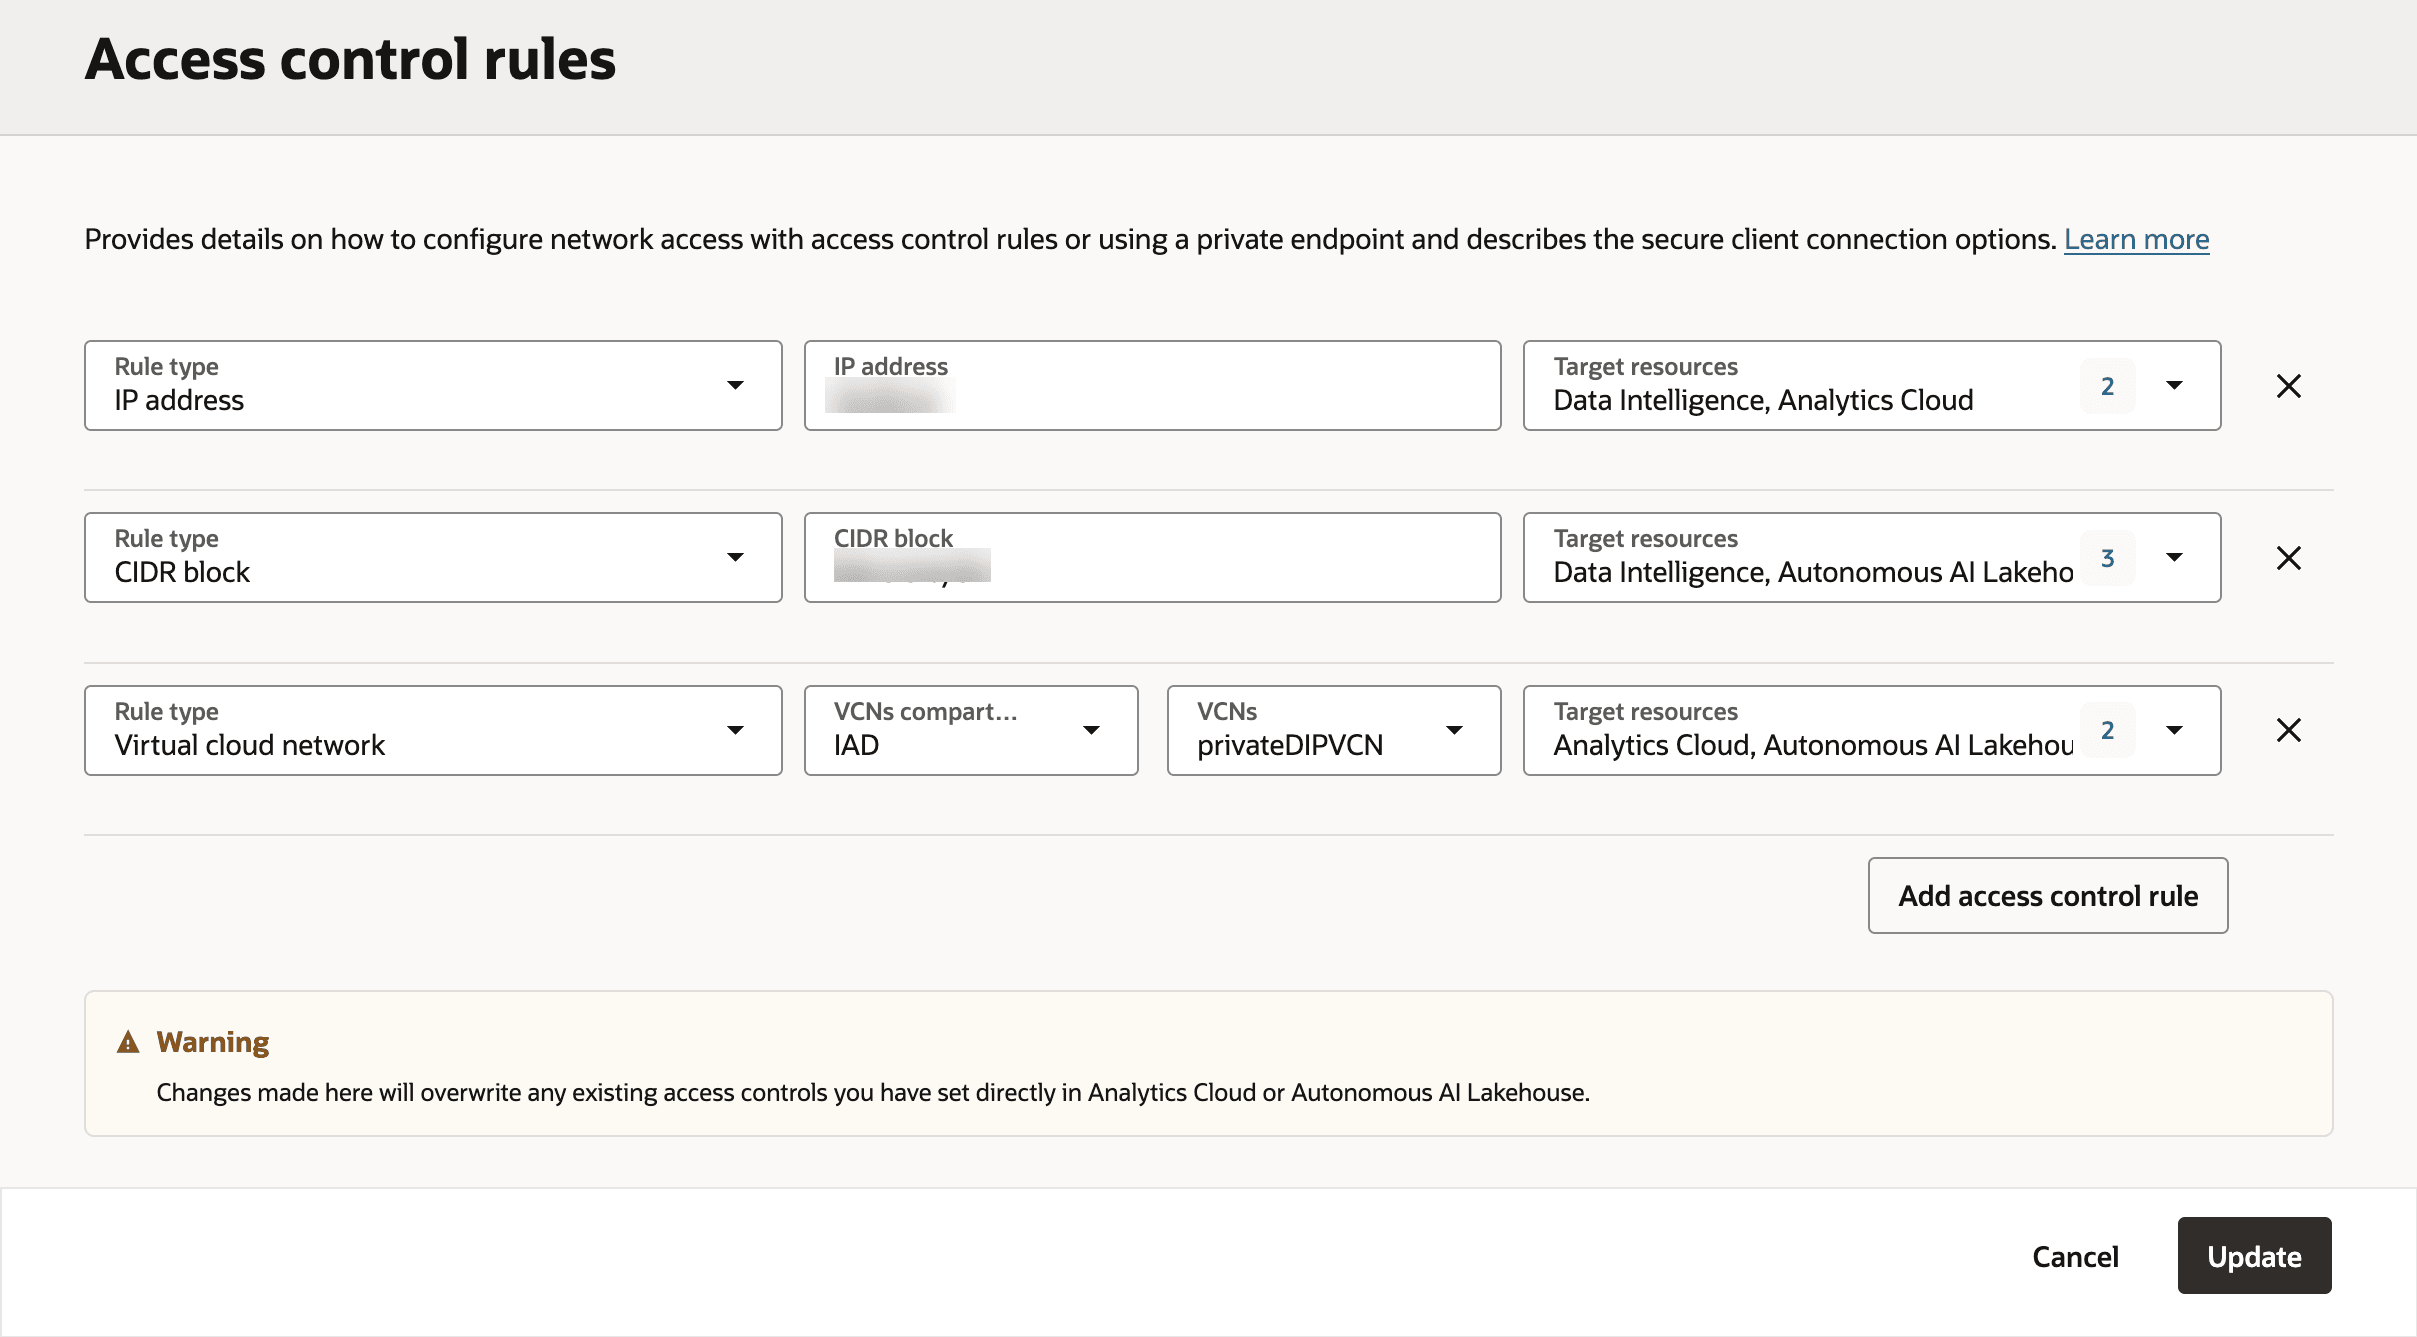Click the Update button
Image resolution: width=2417 pixels, height=1337 pixels.
point(2254,1256)
